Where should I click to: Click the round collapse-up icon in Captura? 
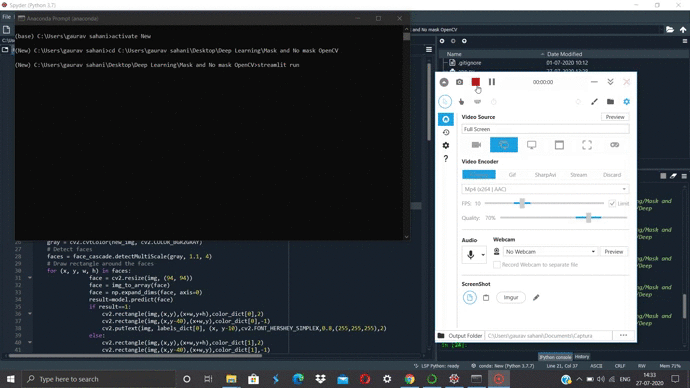[444, 82]
